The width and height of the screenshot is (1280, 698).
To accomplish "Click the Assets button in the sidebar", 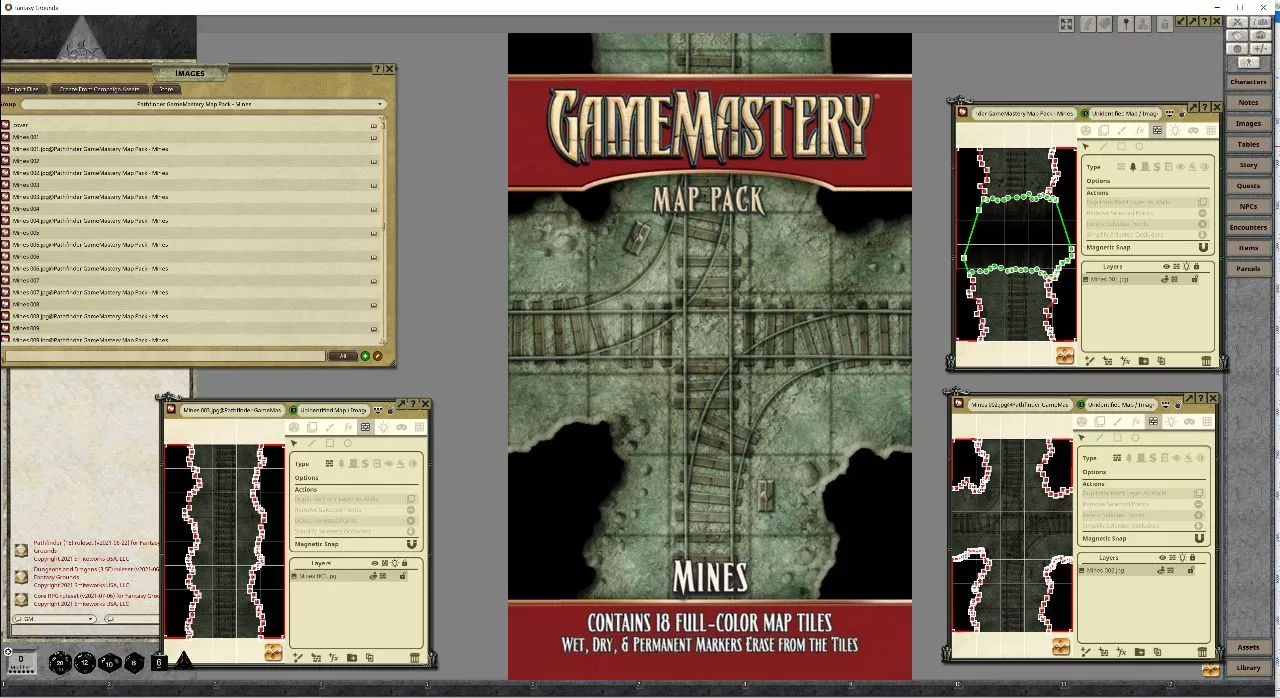I will click(x=1248, y=648).
